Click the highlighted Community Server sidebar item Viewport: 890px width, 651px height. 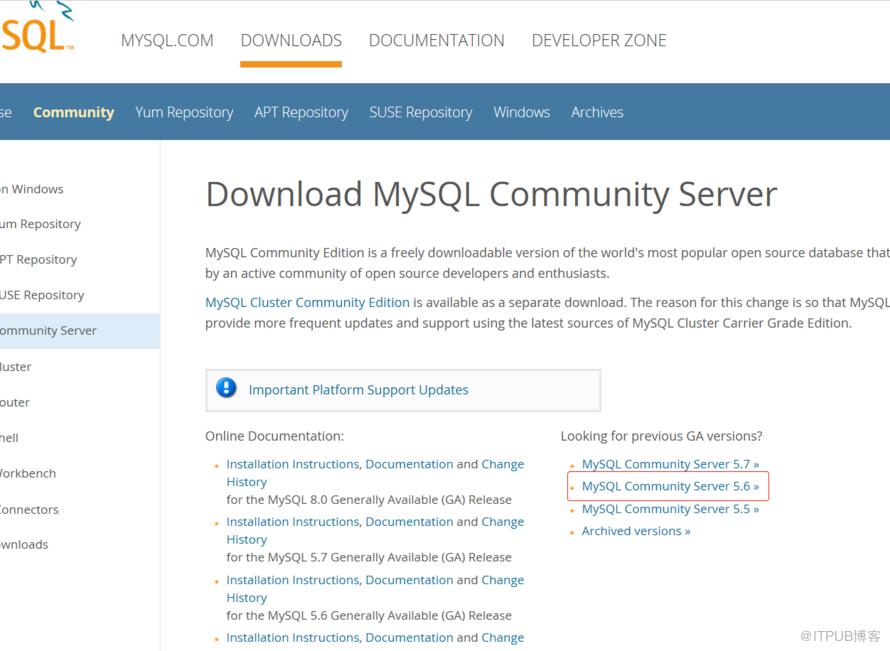79,331
